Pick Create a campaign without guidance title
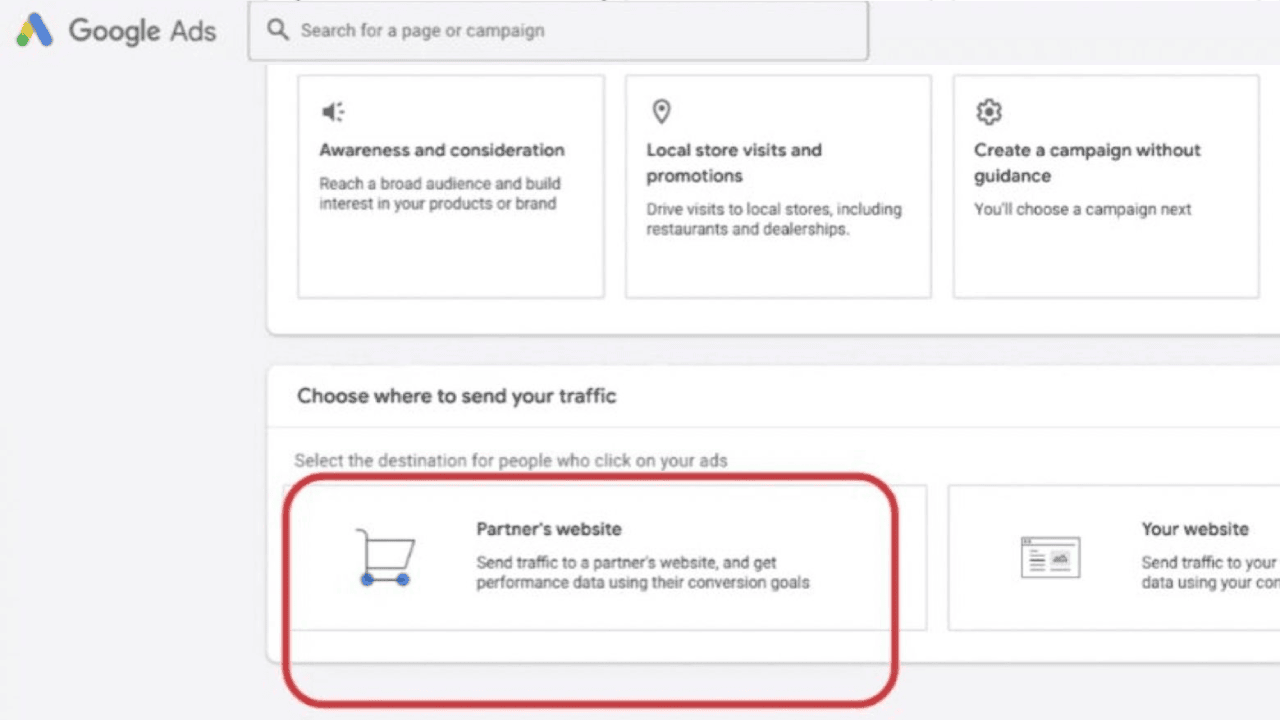Screen dimensions: 1280x720 [x=1087, y=163]
